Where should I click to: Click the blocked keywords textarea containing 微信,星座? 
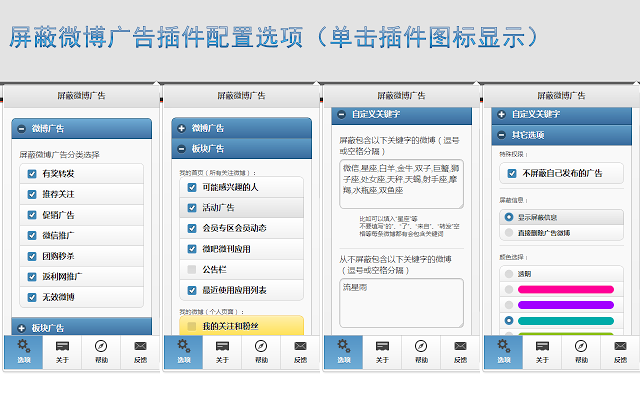tap(402, 184)
